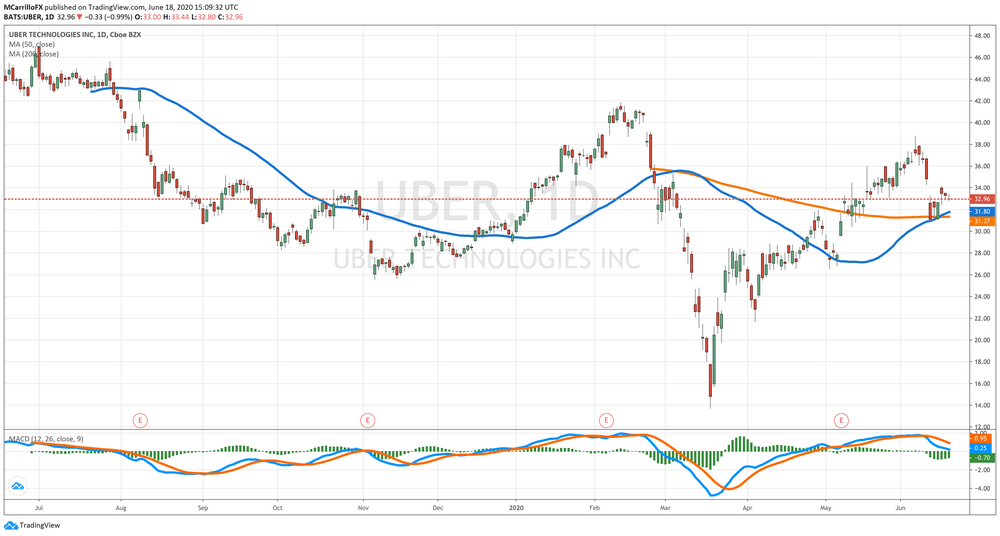Click the 28.00 price axis label
This screenshot has height=536, width=1000.
[x=982, y=253]
